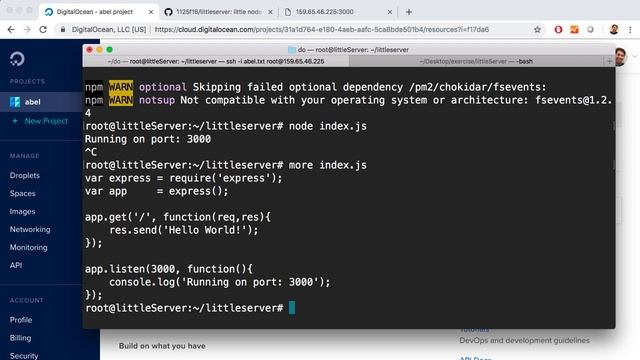The height and width of the screenshot is (360, 640).
Task: Select the ssh root@159.65.46.225 terminal tab
Action: (216, 61)
